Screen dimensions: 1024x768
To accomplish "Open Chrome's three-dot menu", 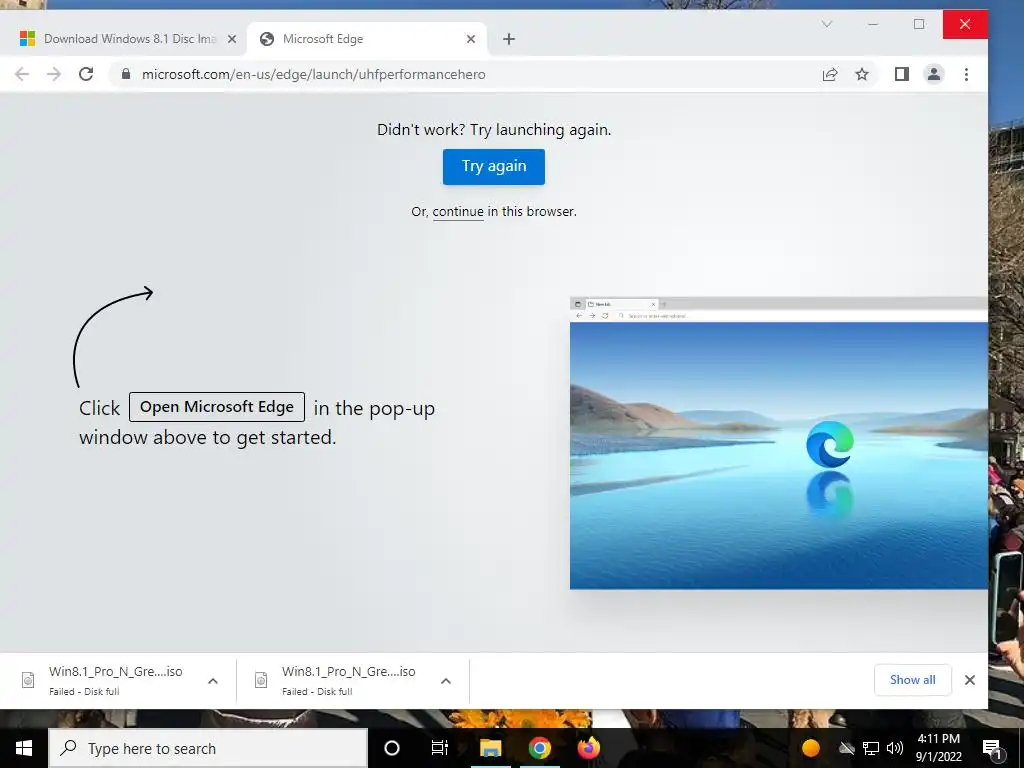I will pos(967,74).
